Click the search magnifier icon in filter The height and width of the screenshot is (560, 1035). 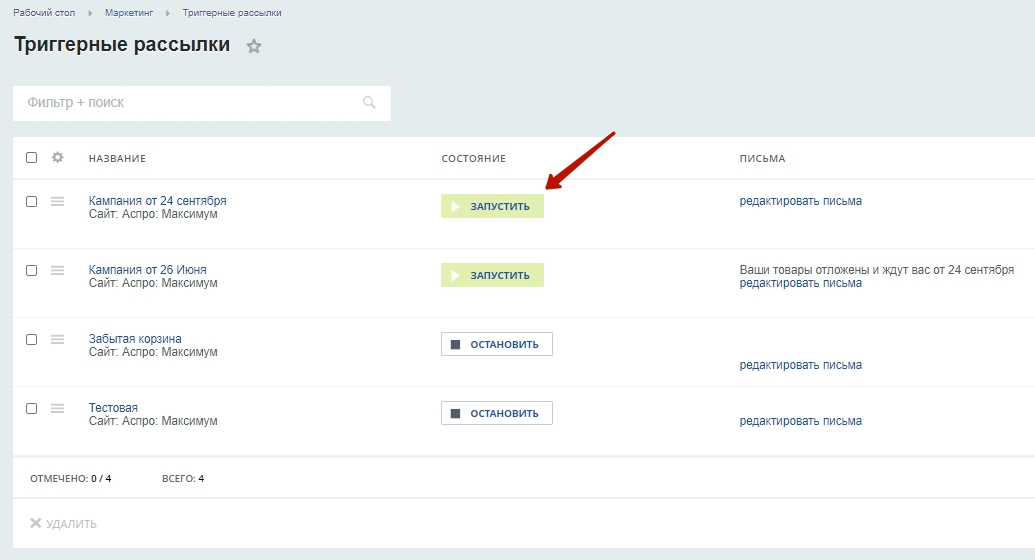[x=369, y=102]
